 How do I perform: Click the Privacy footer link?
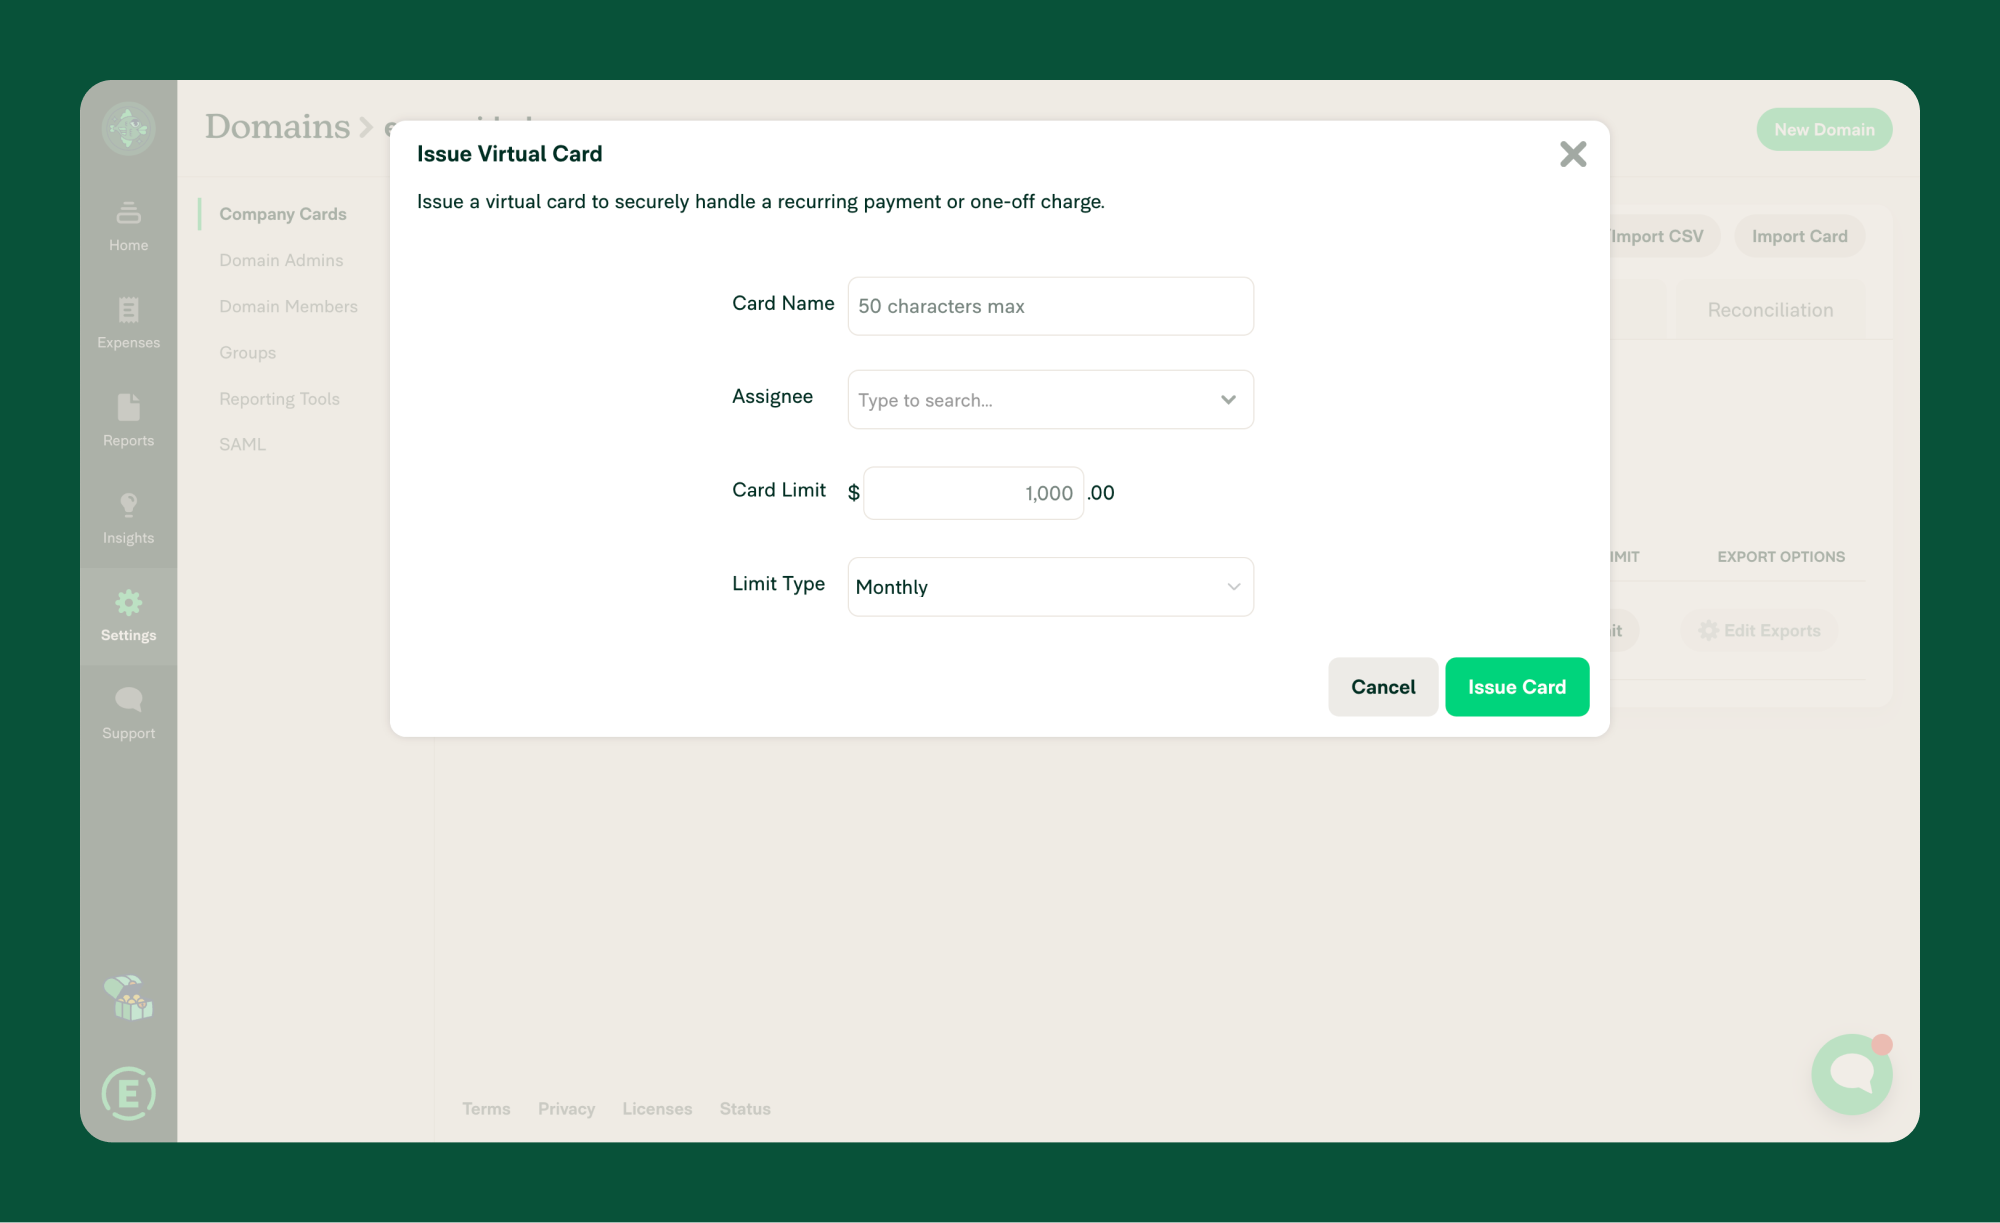566,1109
